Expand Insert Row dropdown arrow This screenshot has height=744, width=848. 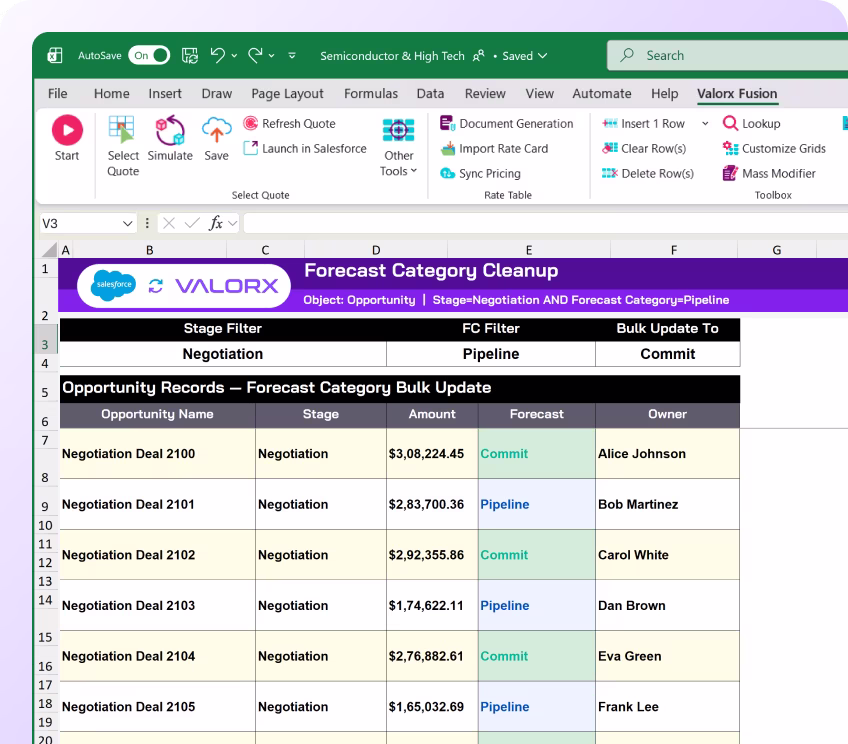click(x=705, y=123)
